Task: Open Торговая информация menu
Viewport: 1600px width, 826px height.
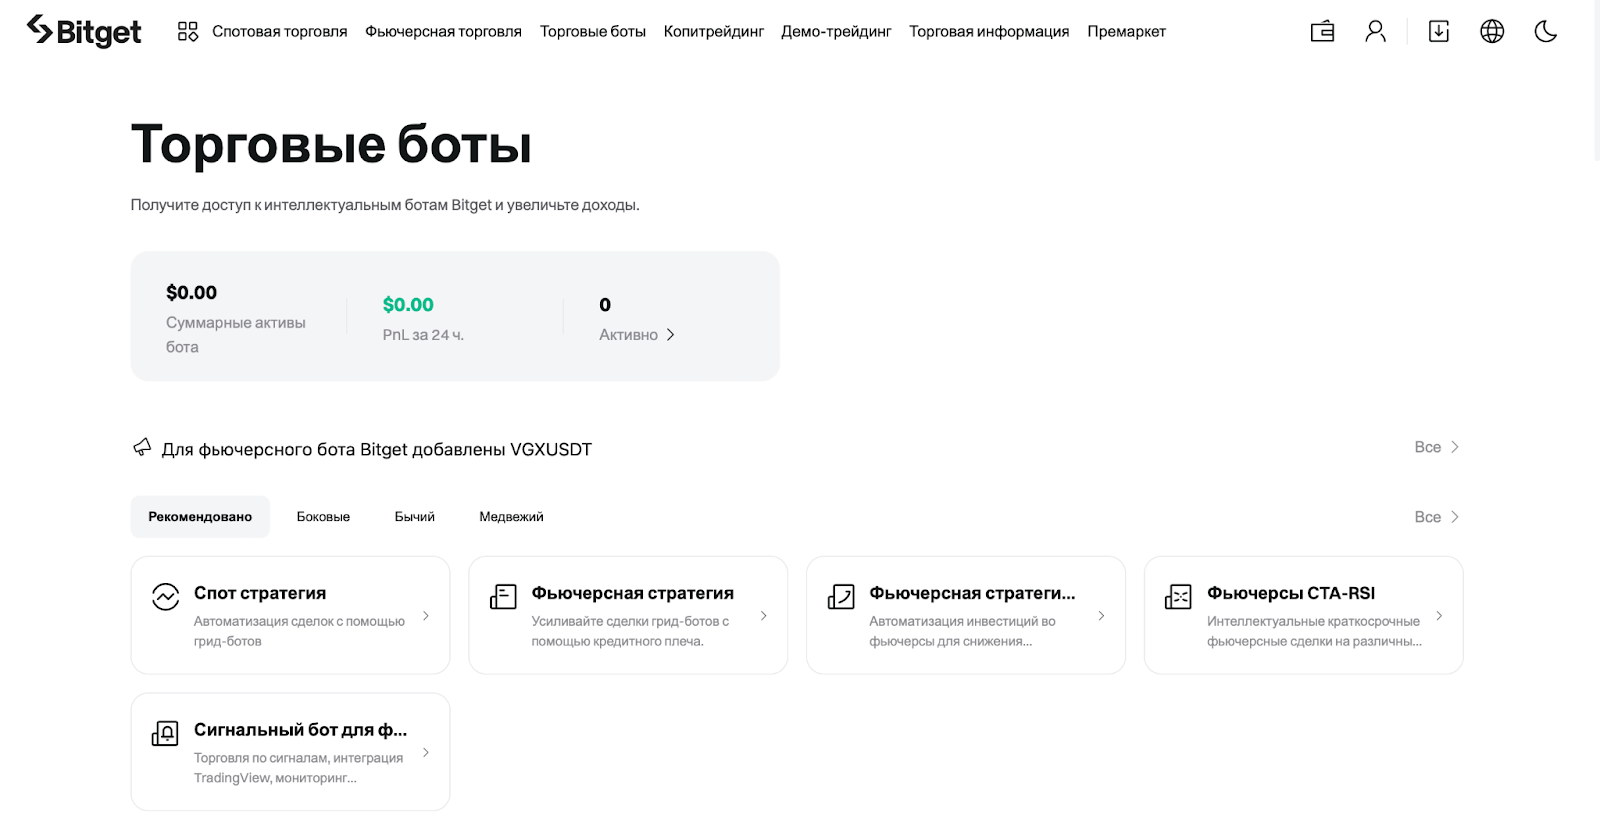Action: [x=989, y=32]
